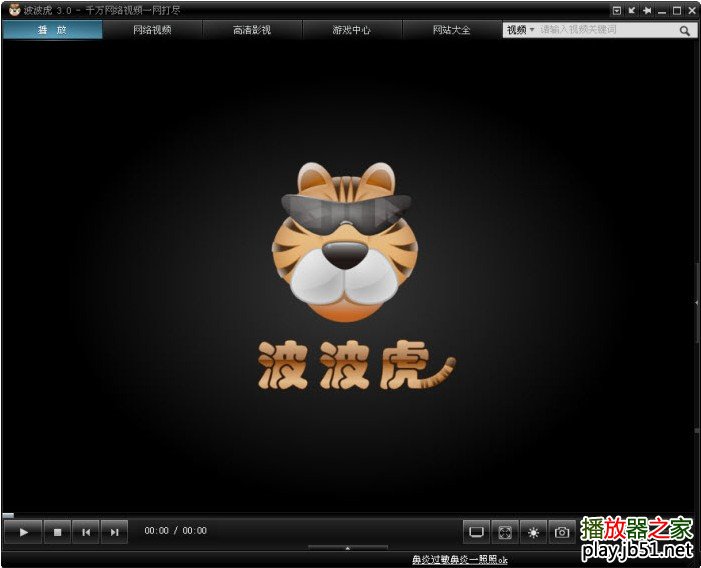Skip to the previous track
Image resolution: width=701 pixels, height=568 pixels.
[86, 532]
